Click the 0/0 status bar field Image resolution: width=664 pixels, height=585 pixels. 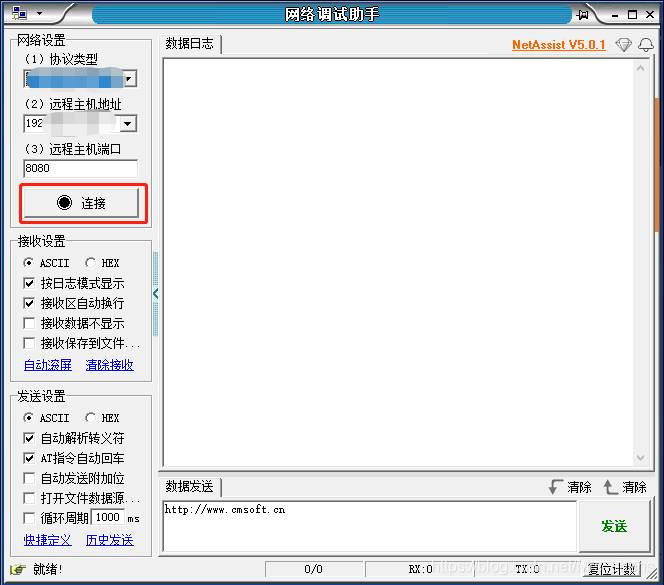313,569
